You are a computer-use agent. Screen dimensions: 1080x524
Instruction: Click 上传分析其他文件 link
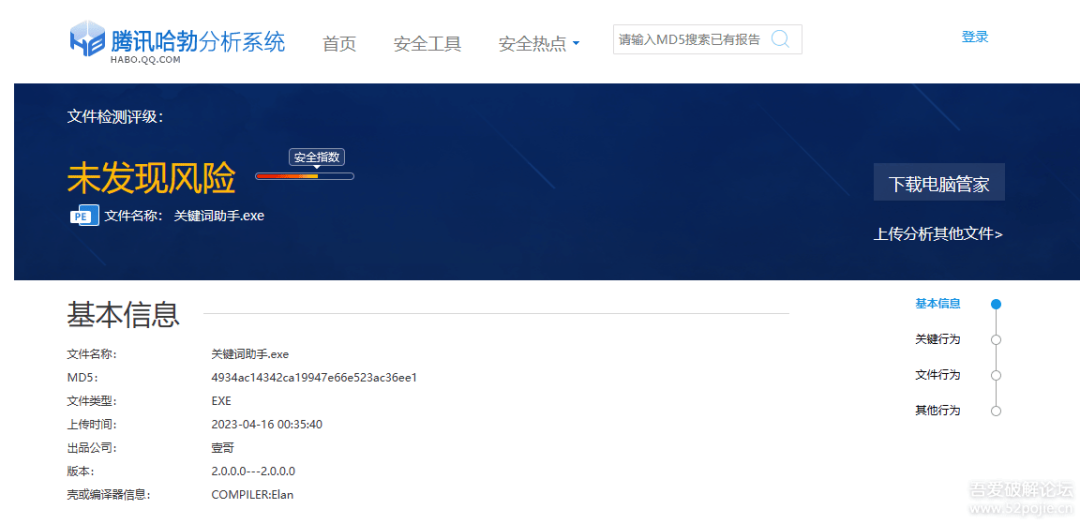tap(938, 234)
